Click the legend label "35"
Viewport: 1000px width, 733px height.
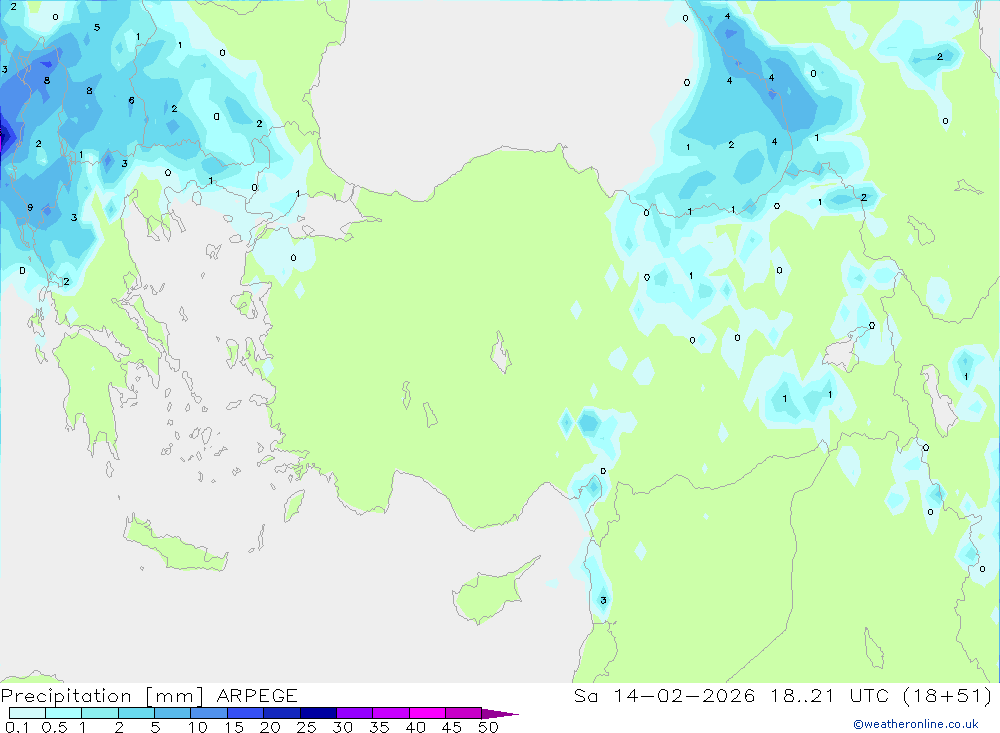point(379,727)
